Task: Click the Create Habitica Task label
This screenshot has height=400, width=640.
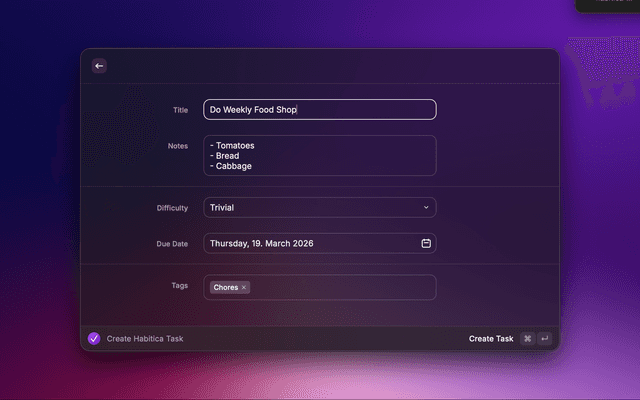Action: pos(145,339)
